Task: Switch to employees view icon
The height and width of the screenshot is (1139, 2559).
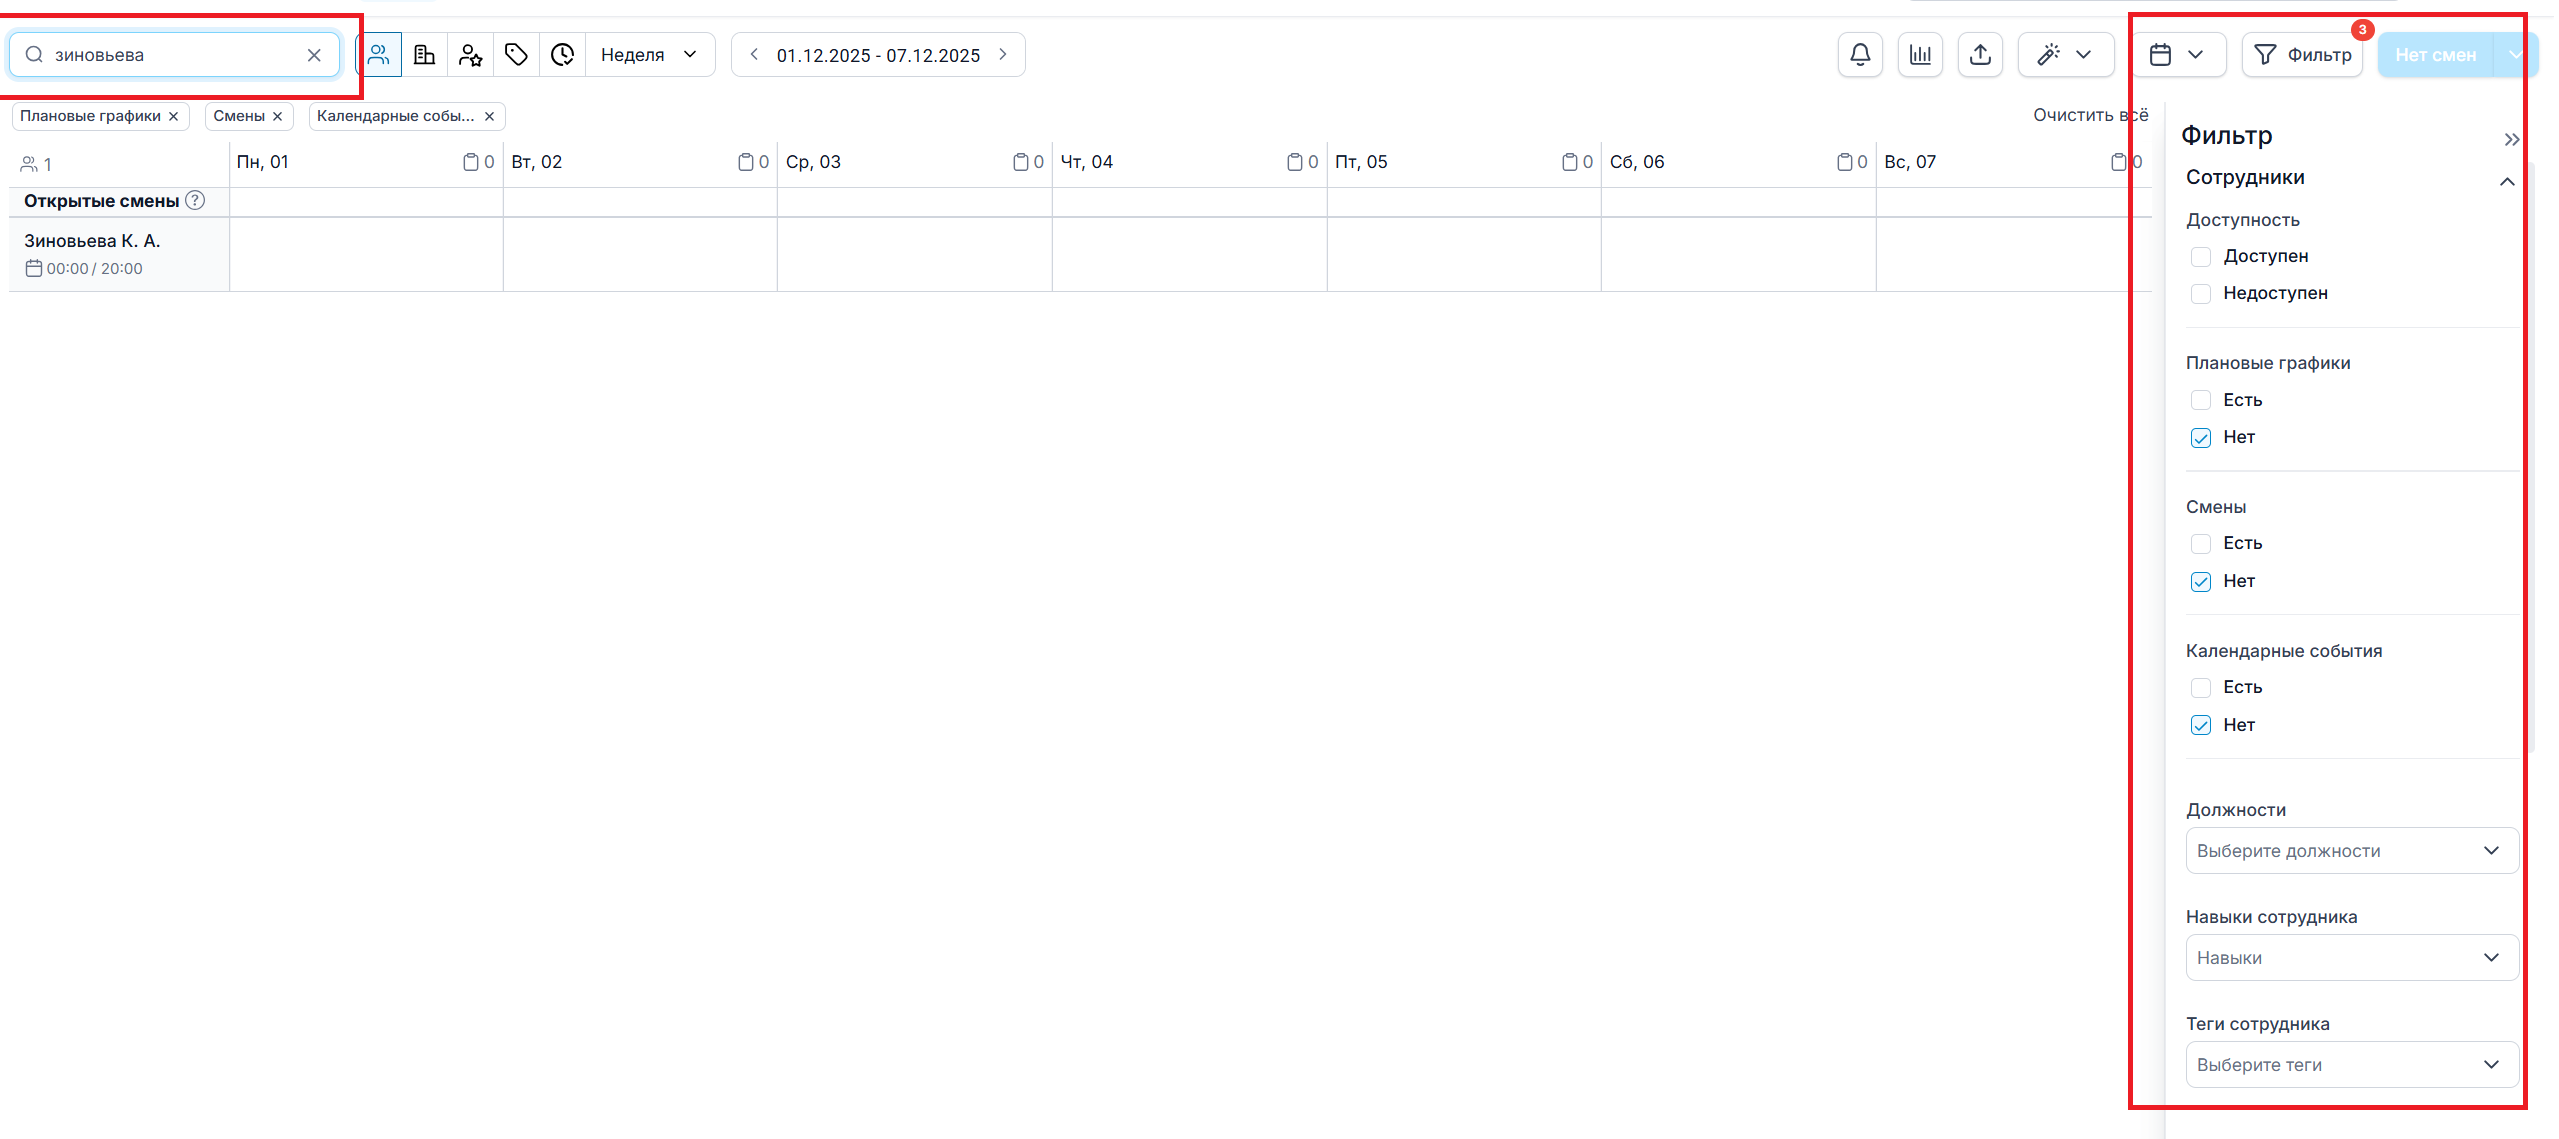Action: (379, 55)
